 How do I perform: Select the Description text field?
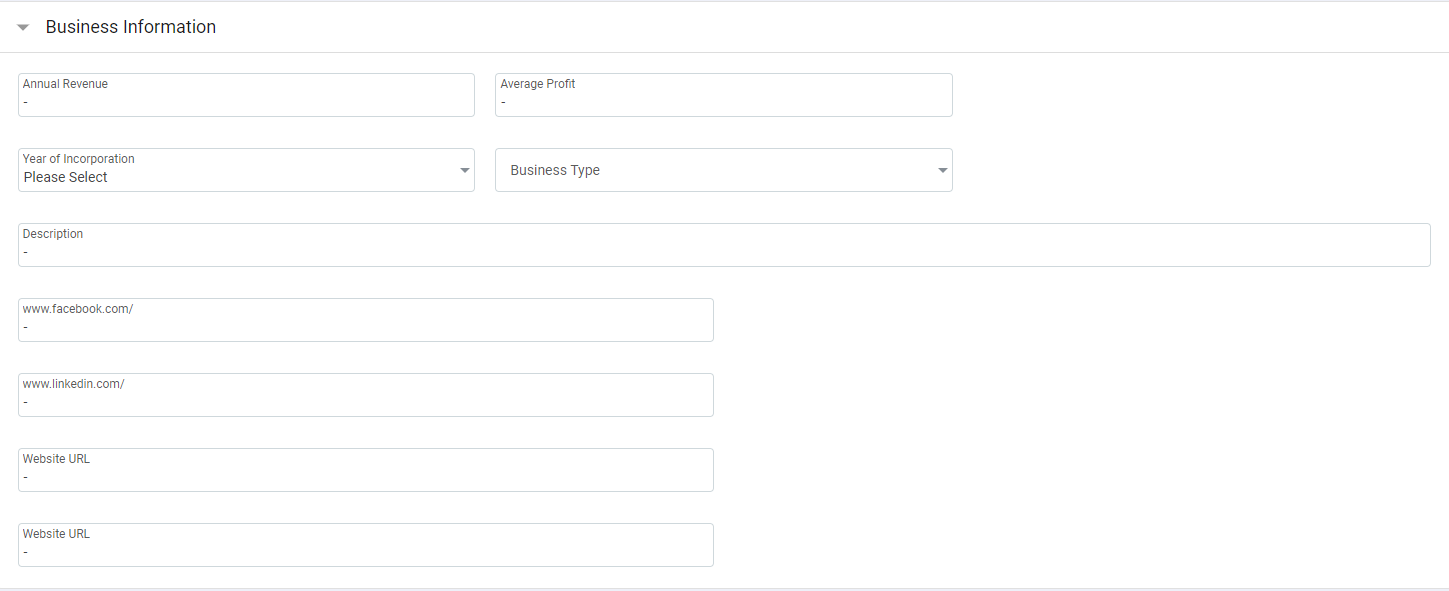723,251
